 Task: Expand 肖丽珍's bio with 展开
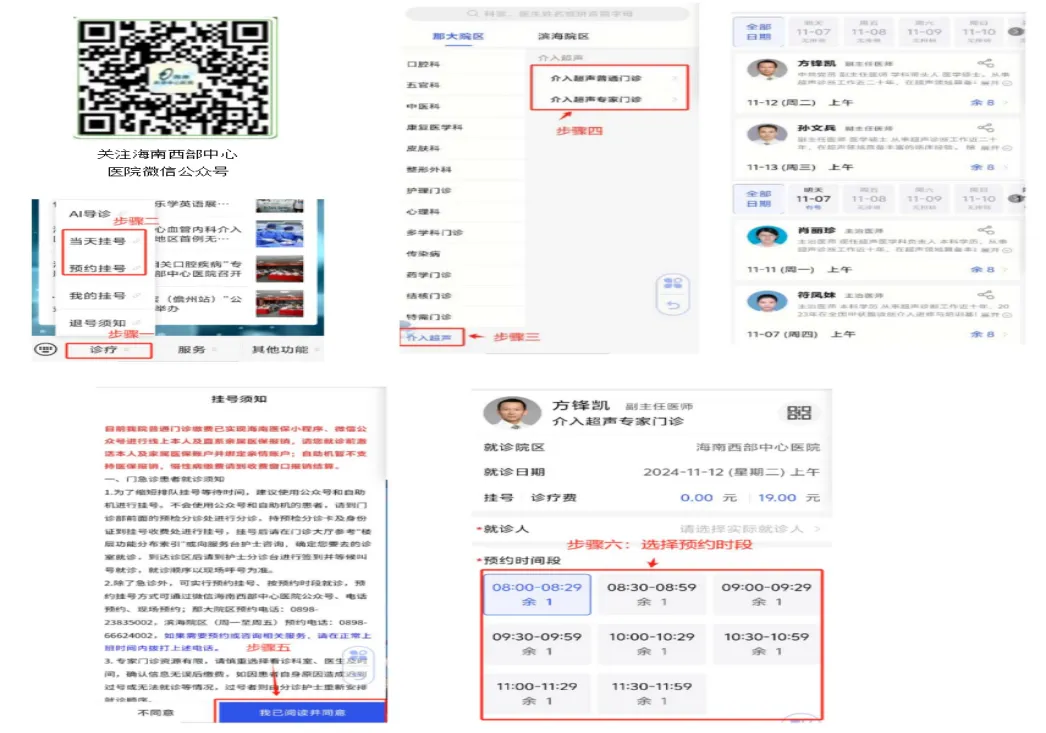[997, 250]
